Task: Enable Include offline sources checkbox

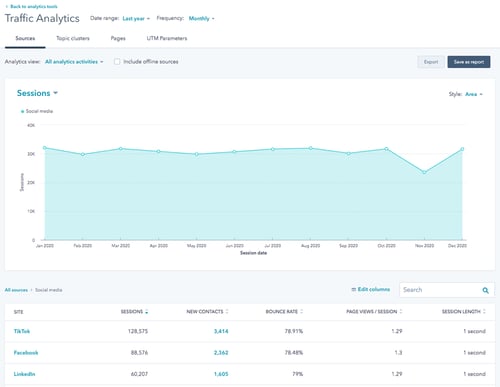Action: click(117, 62)
